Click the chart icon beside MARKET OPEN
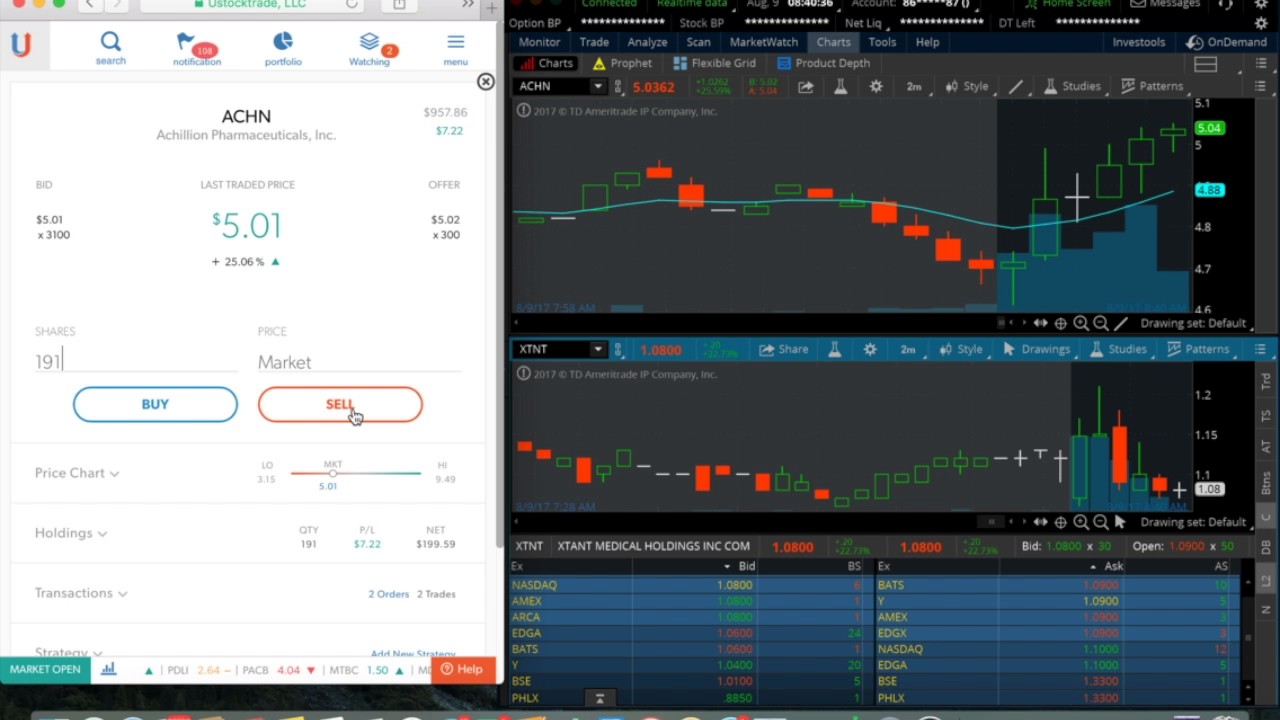Image resolution: width=1280 pixels, height=720 pixels. pos(108,669)
